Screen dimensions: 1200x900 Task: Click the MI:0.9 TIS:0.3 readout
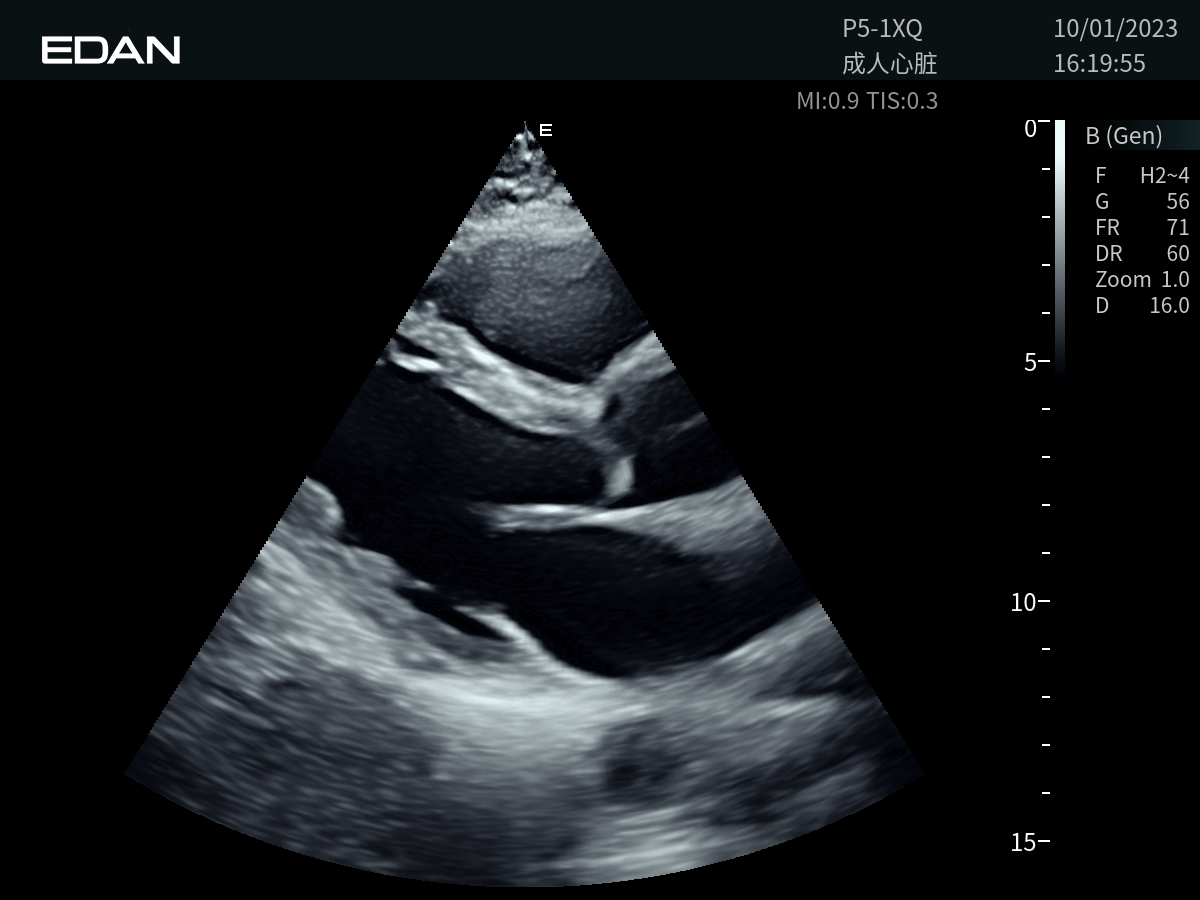[867, 100]
